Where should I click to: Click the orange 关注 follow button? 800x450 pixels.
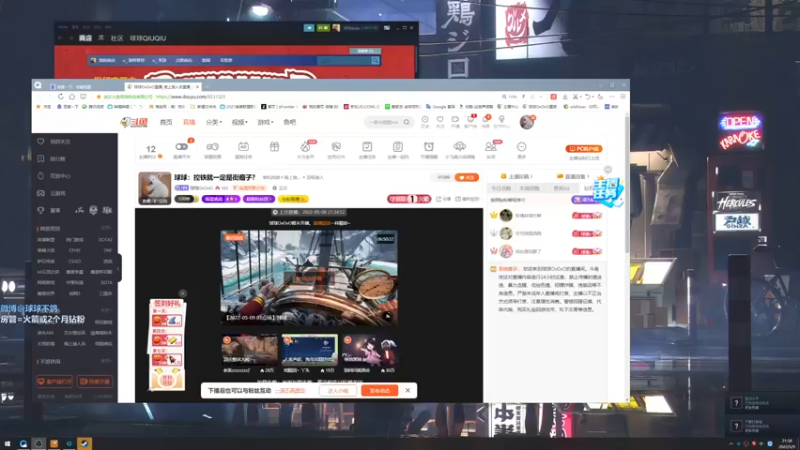click(x=466, y=178)
